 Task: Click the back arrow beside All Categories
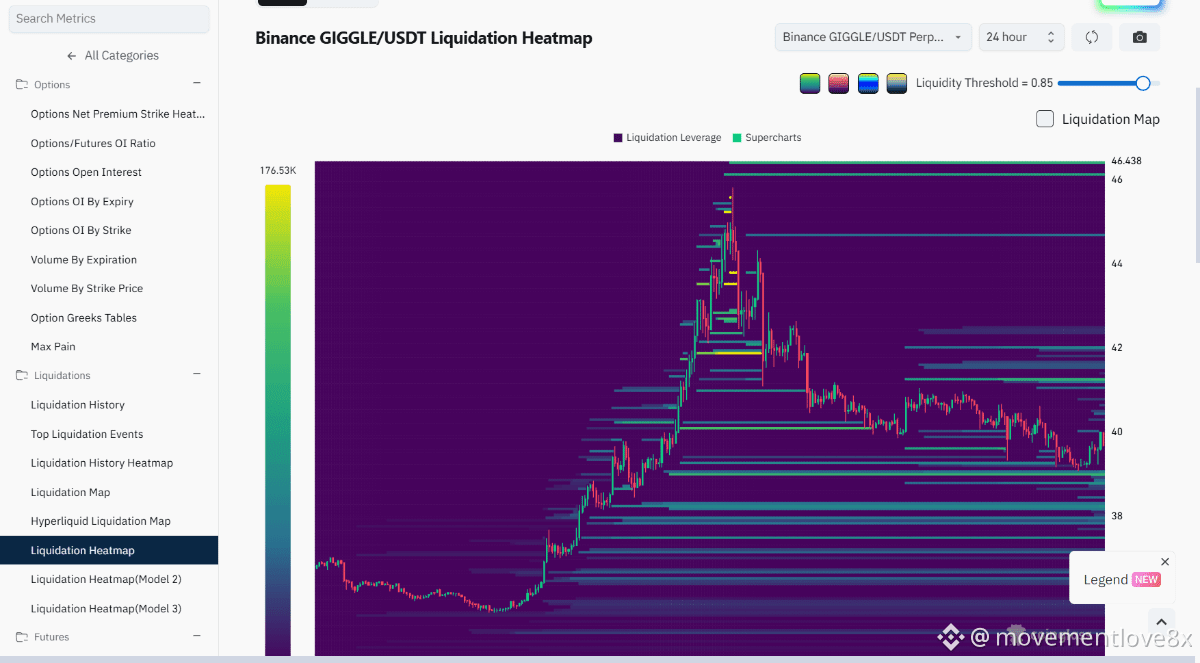71,55
